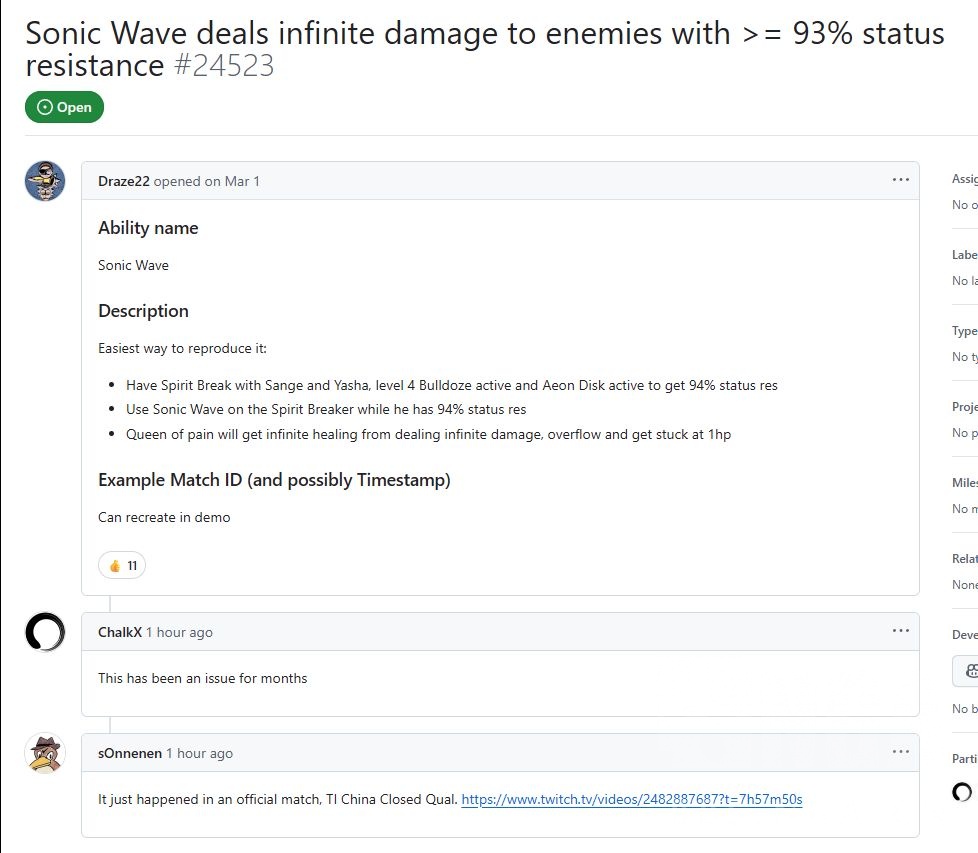Click the Type section in the sidebar

click(964, 330)
